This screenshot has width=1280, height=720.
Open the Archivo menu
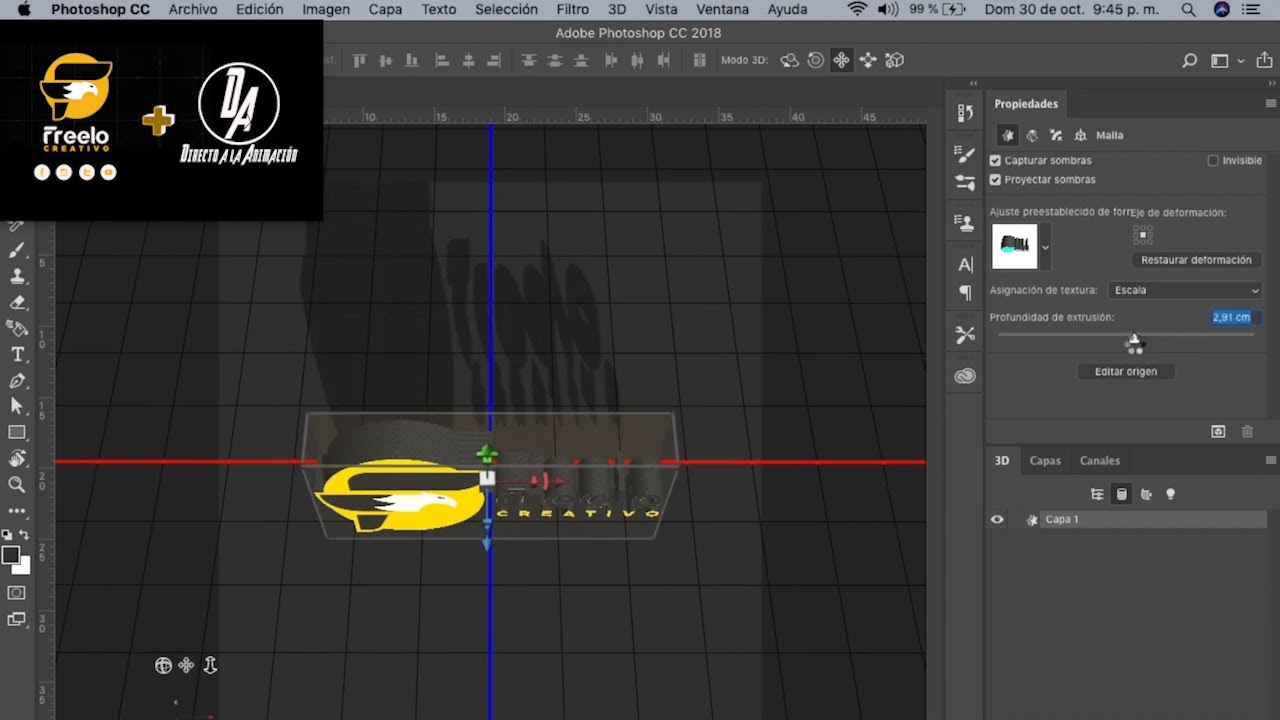[x=193, y=9]
